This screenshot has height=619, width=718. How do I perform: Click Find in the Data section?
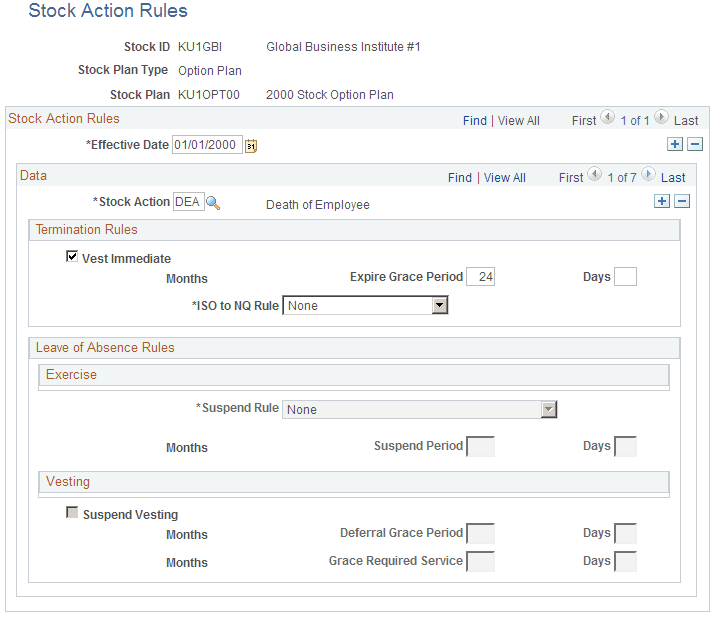pos(460,178)
